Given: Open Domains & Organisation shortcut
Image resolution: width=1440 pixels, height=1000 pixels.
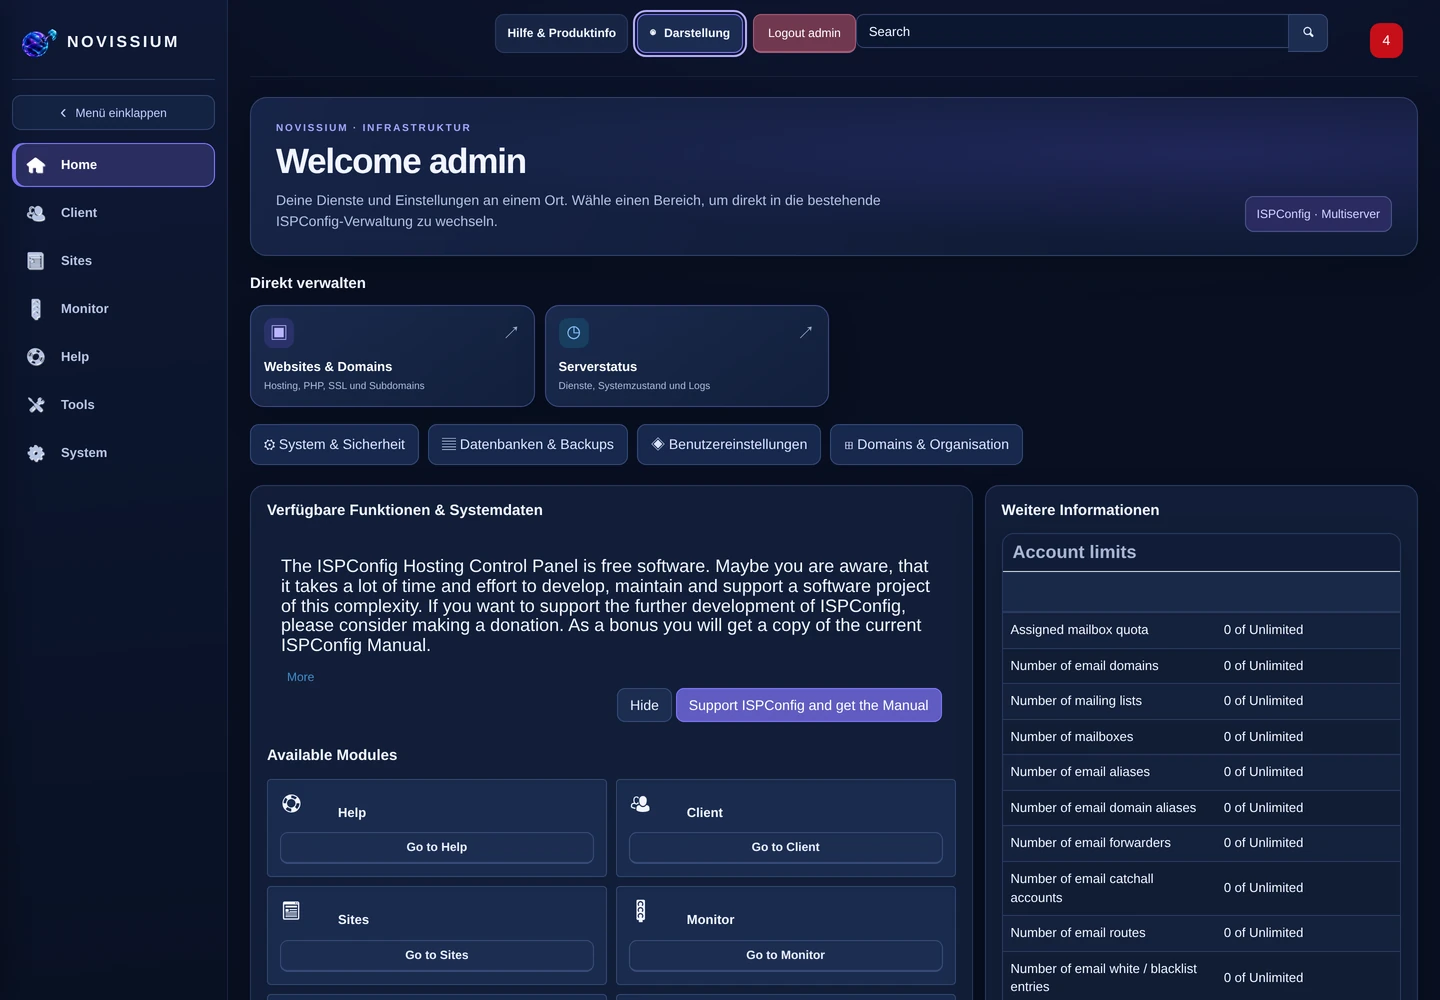Looking at the screenshot, I should [x=926, y=445].
